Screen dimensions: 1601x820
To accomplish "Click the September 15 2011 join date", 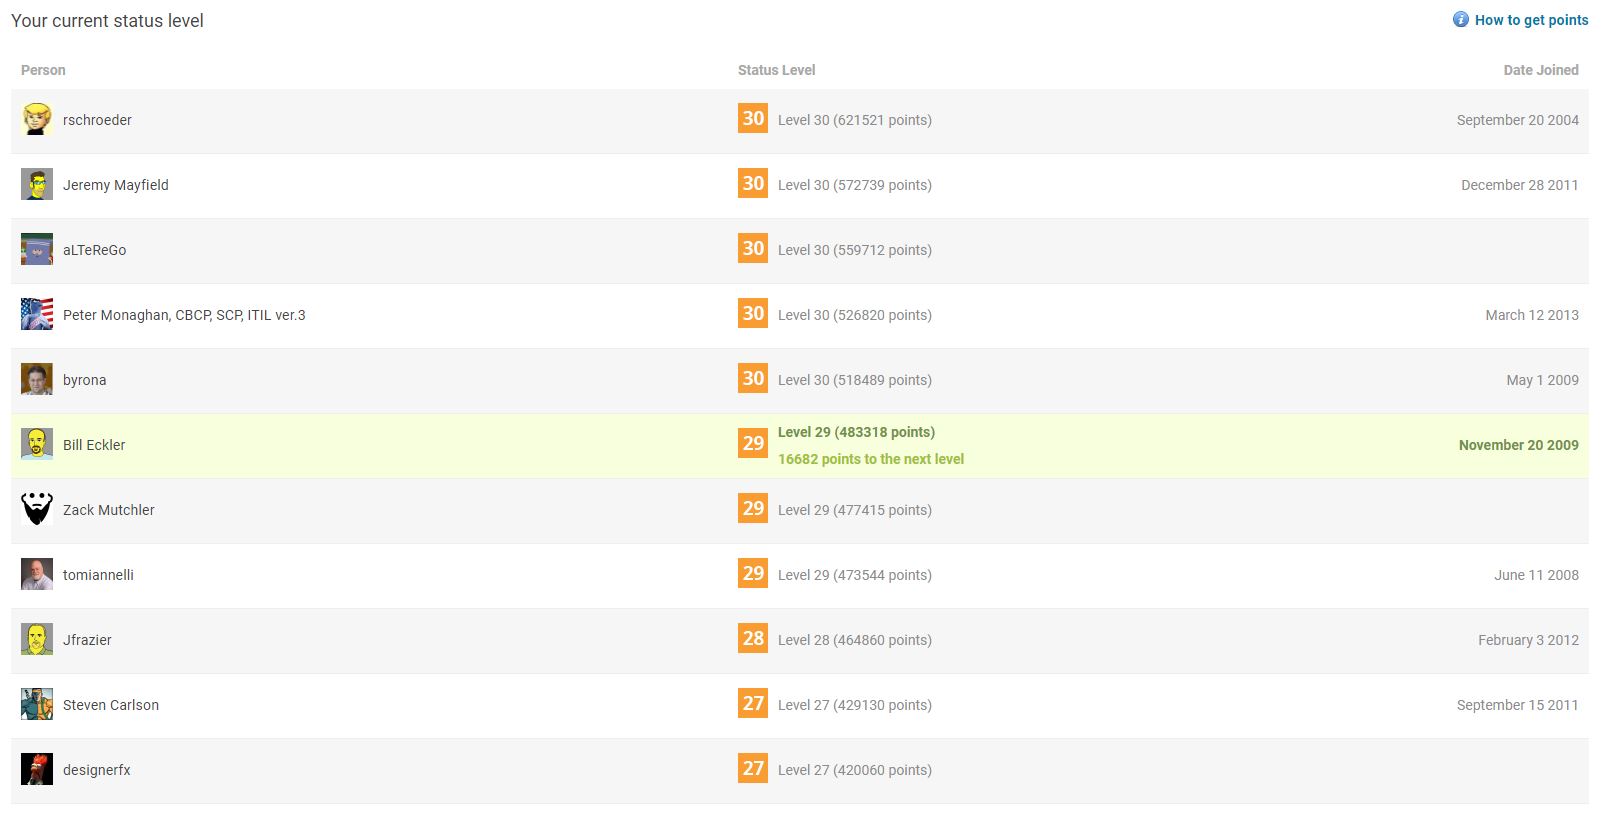I will [1517, 705].
